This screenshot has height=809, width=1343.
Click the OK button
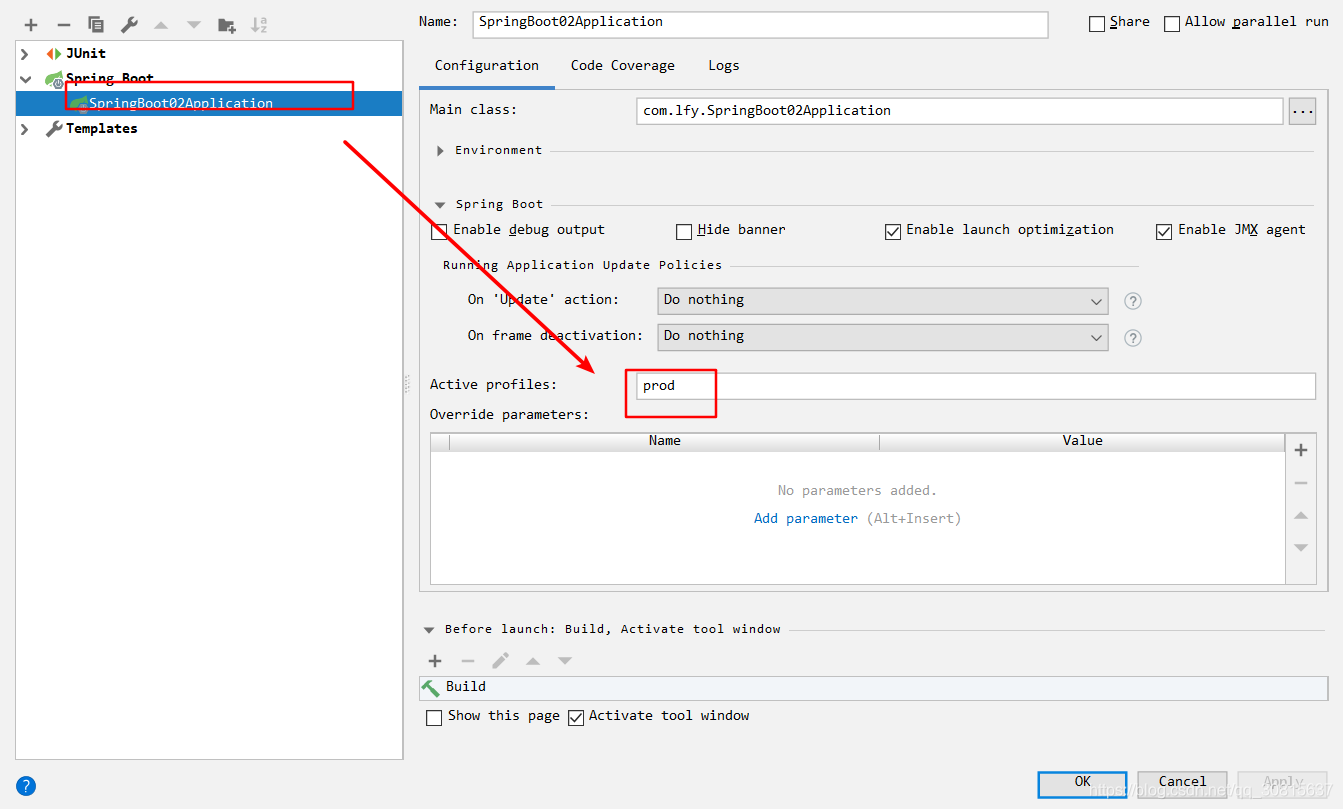(x=1082, y=783)
